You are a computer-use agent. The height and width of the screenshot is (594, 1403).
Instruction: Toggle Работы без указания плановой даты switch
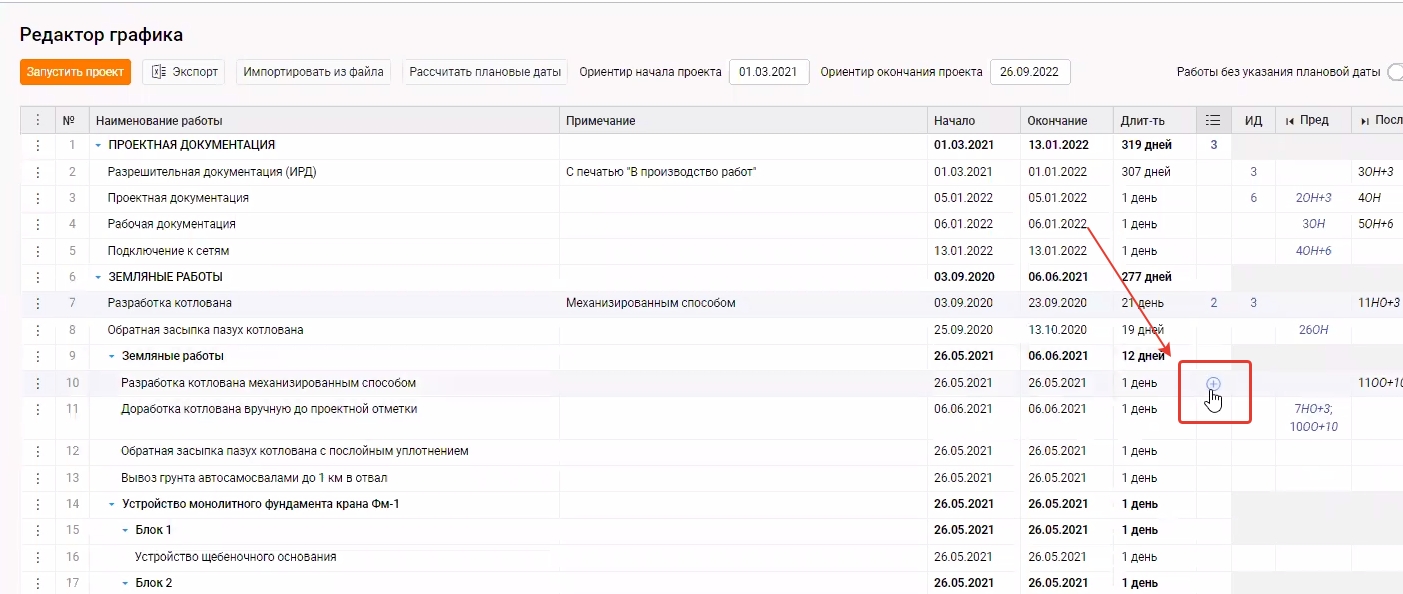[x=1394, y=72]
